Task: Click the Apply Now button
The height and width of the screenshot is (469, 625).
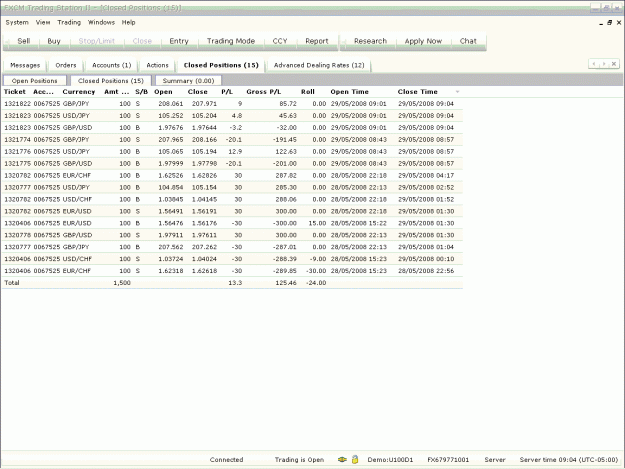Action: [423, 41]
